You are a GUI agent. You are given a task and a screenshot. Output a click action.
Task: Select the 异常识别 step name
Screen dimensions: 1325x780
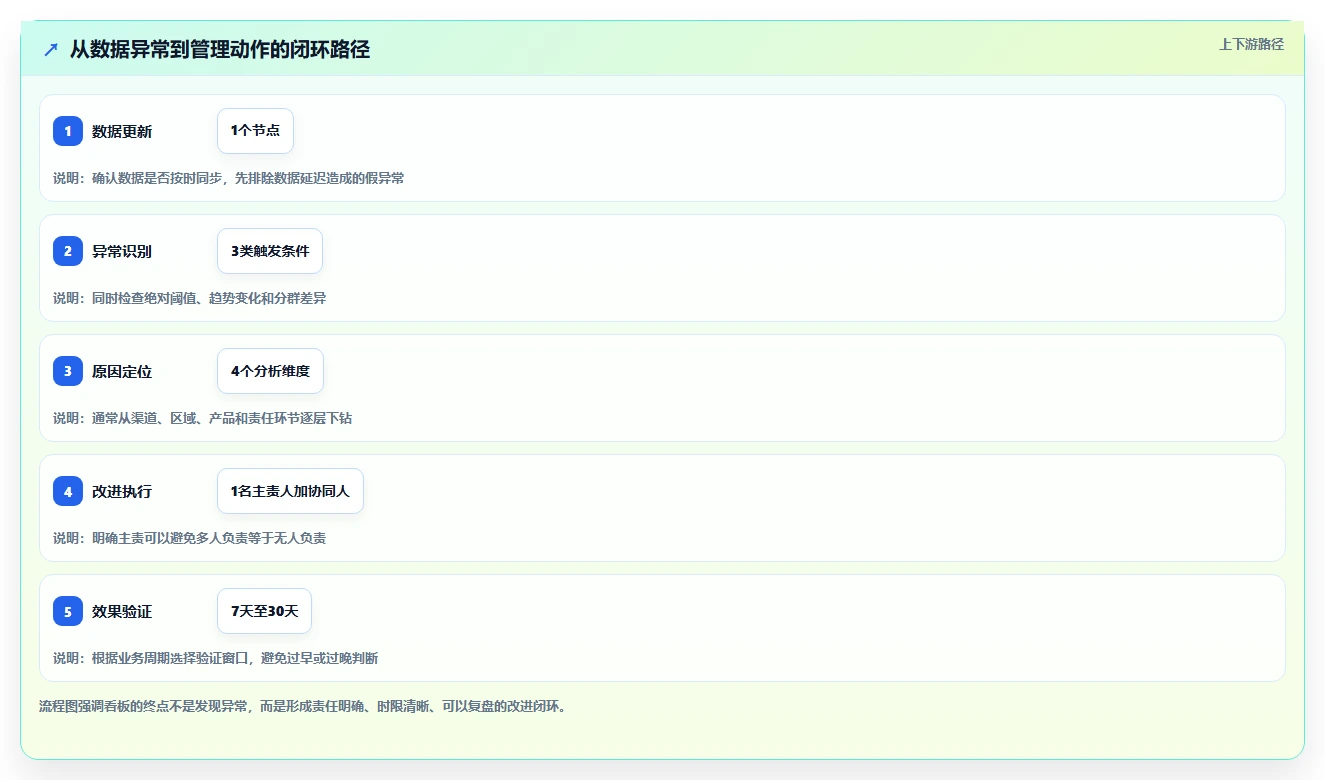click(x=122, y=251)
